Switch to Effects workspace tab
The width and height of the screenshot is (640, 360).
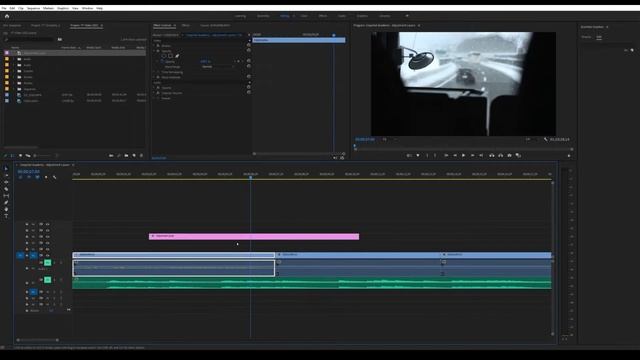[323, 16]
